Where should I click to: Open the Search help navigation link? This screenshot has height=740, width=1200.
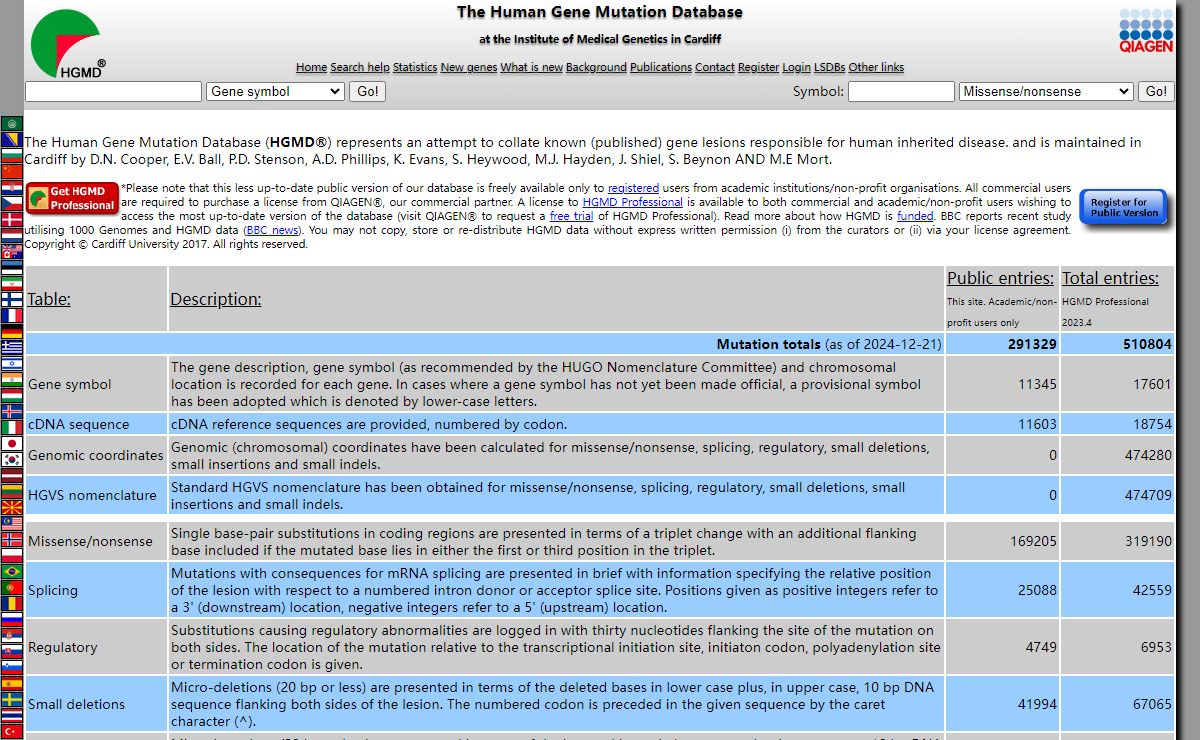[x=360, y=67]
